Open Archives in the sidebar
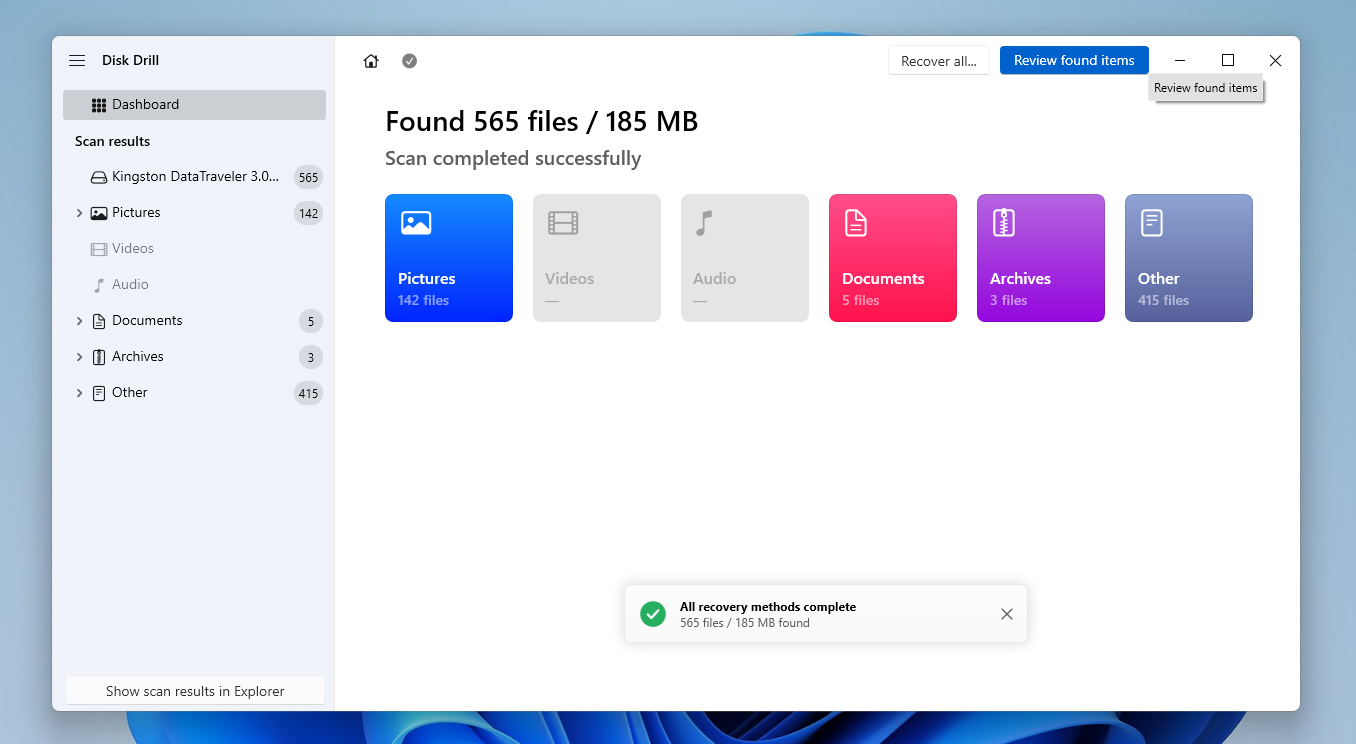Screen dimensions: 1356x744 (x=194, y=357)
